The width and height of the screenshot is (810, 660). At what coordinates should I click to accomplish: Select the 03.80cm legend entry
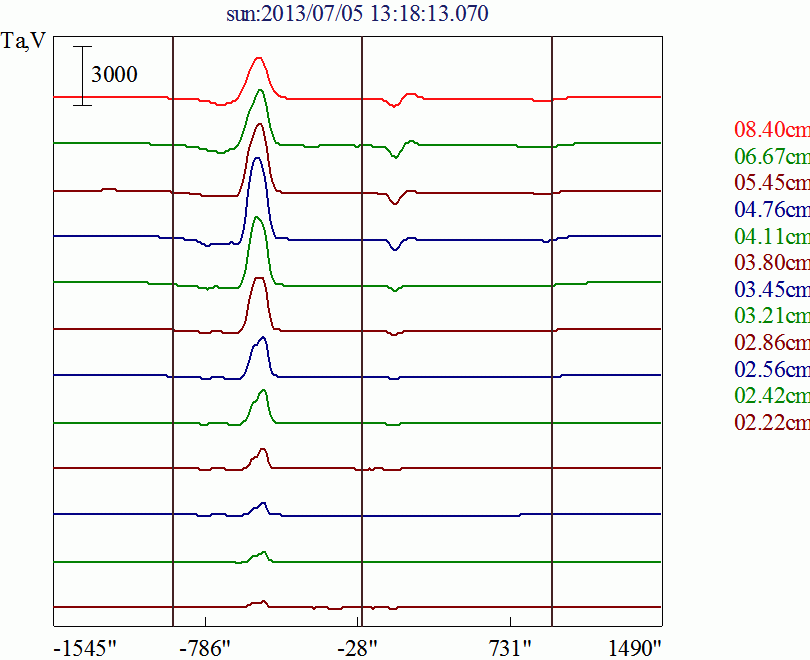point(772,262)
